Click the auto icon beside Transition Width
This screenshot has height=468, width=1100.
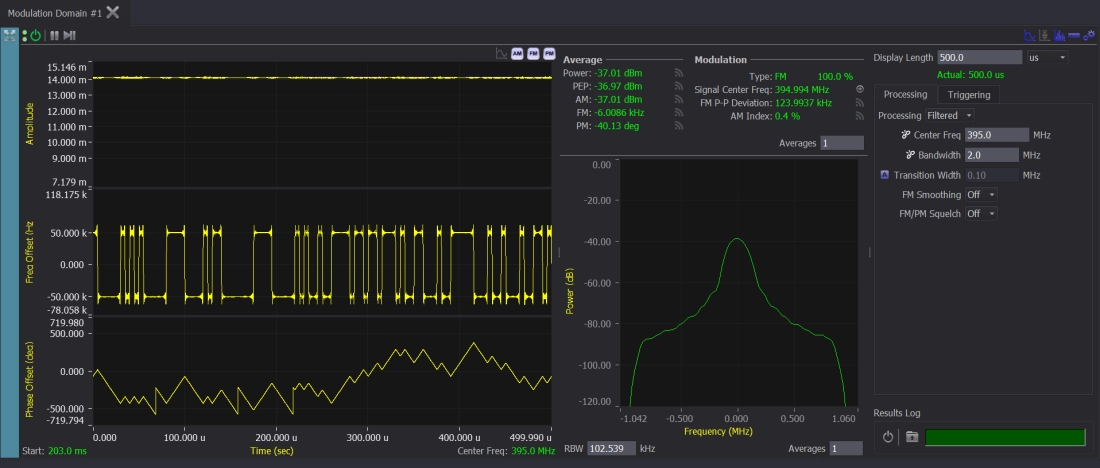pyautogui.click(x=884, y=175)
